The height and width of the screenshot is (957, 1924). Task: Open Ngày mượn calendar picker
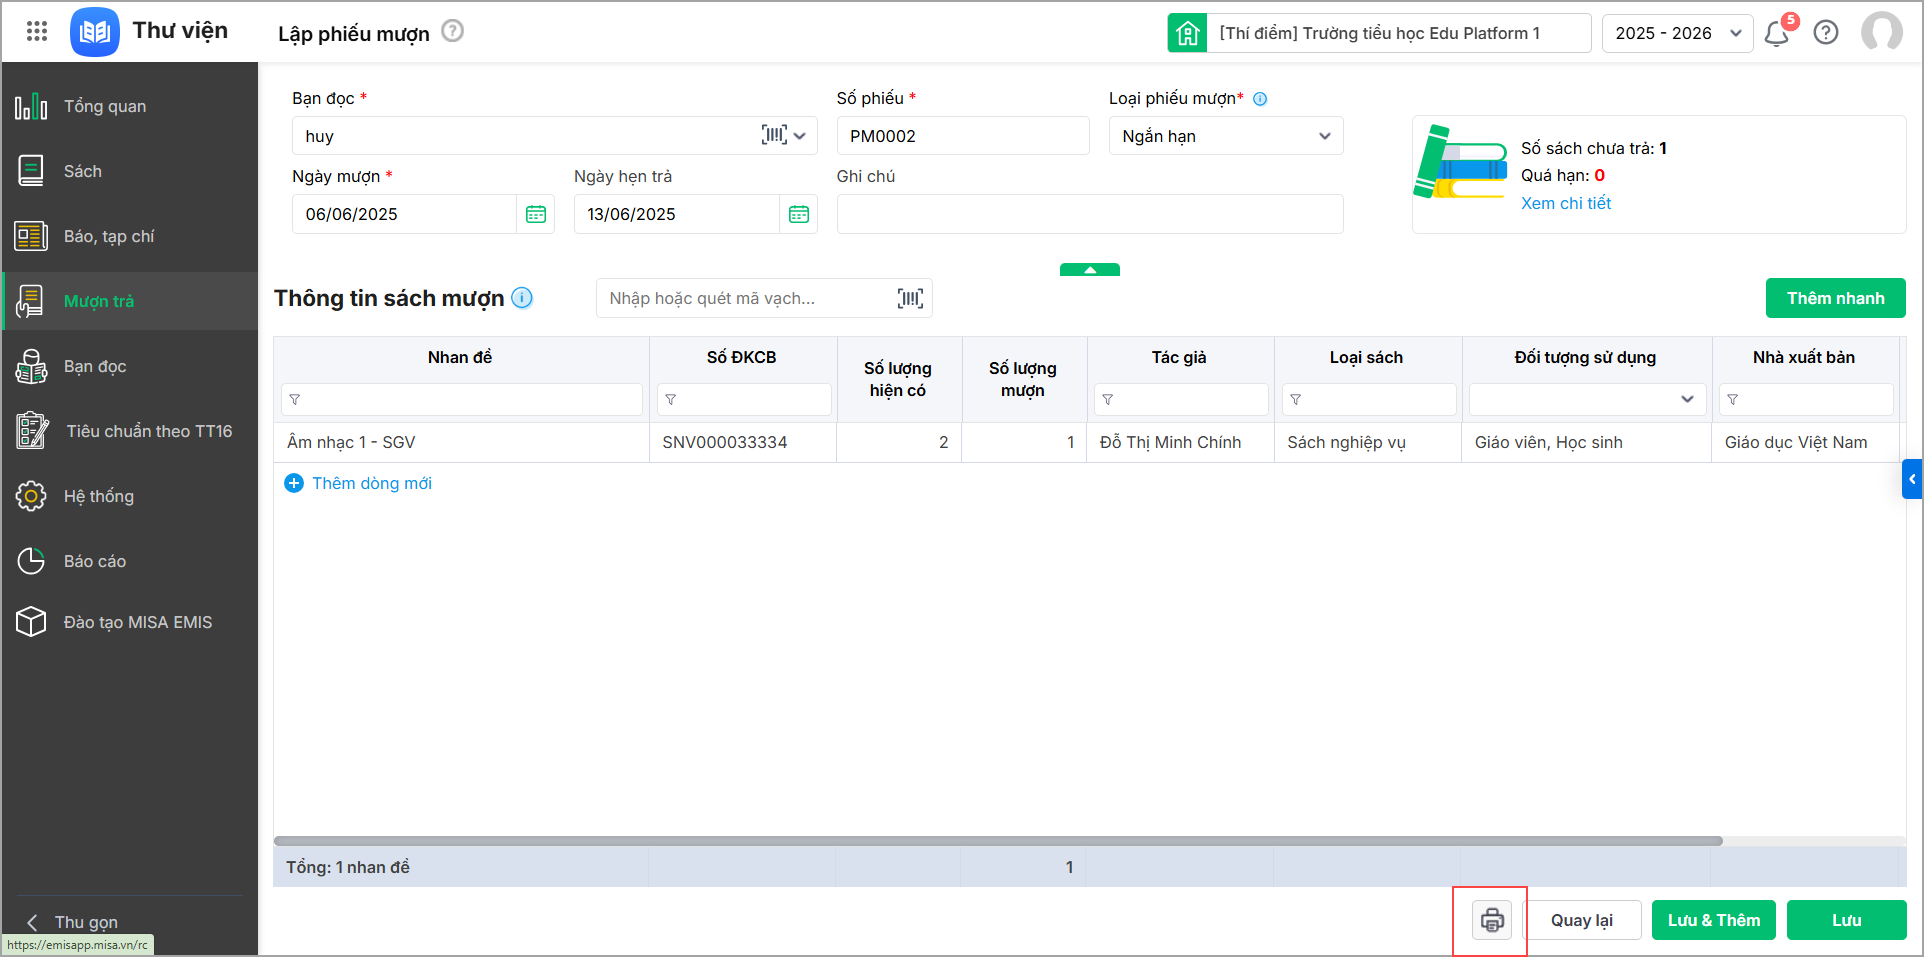pyautogui.click(x=536, y=214)
